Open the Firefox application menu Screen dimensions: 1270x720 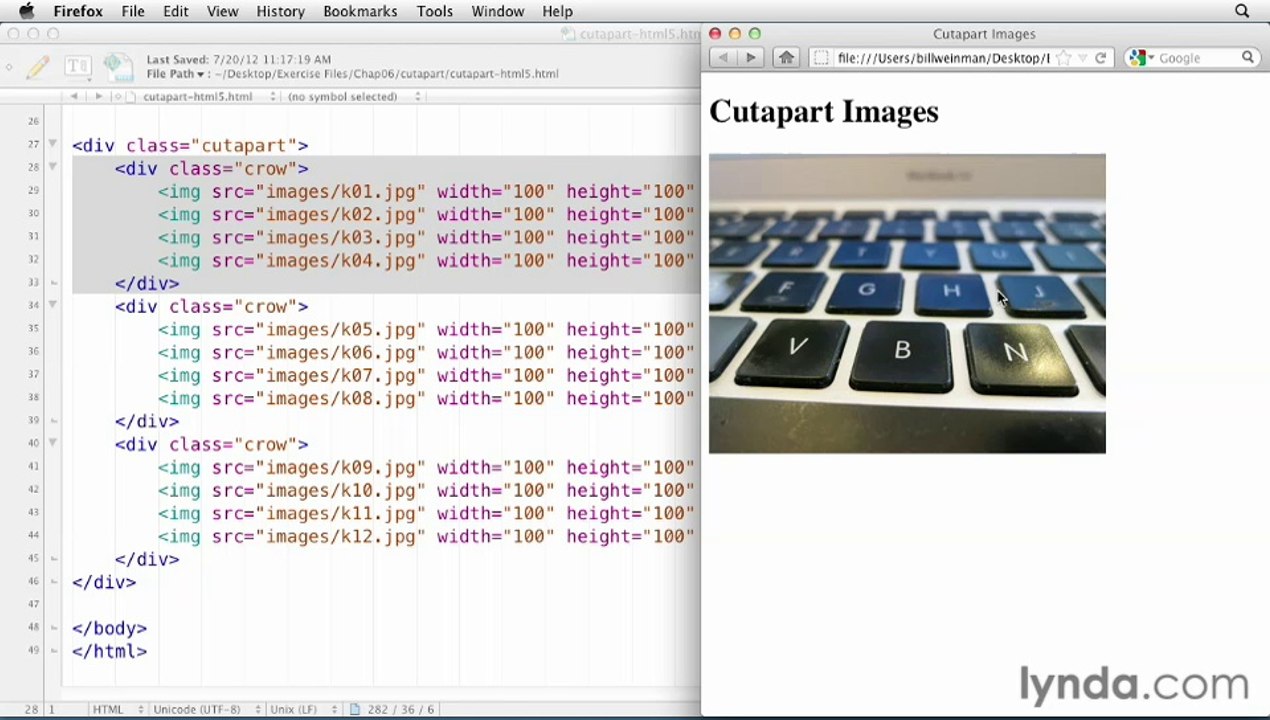(78, 11)
